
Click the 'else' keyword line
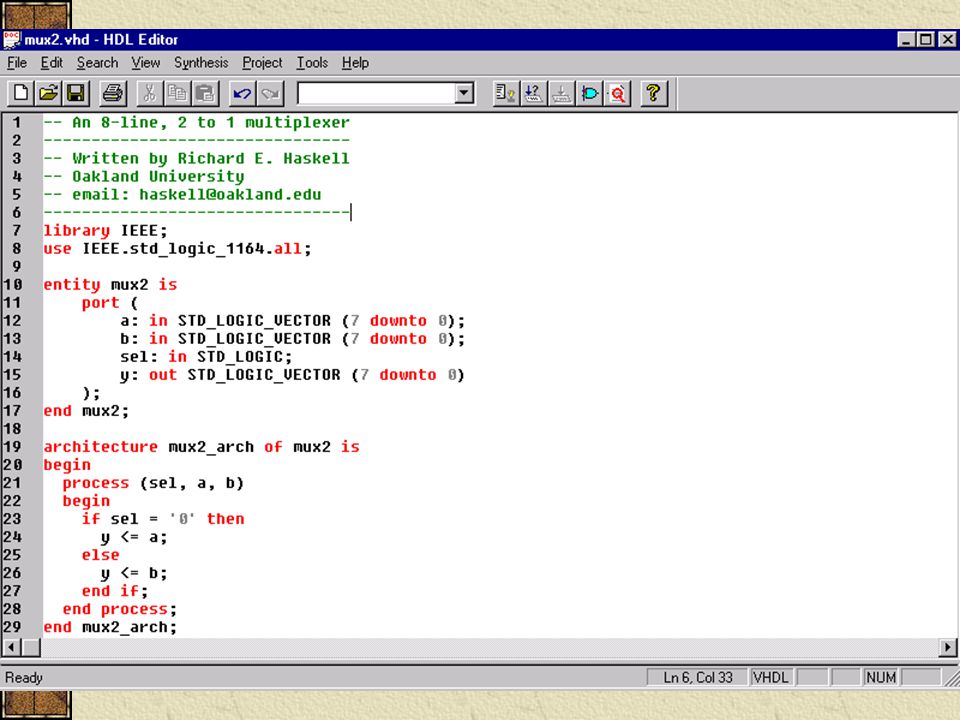pyautogui.click(x=100, y=555)
